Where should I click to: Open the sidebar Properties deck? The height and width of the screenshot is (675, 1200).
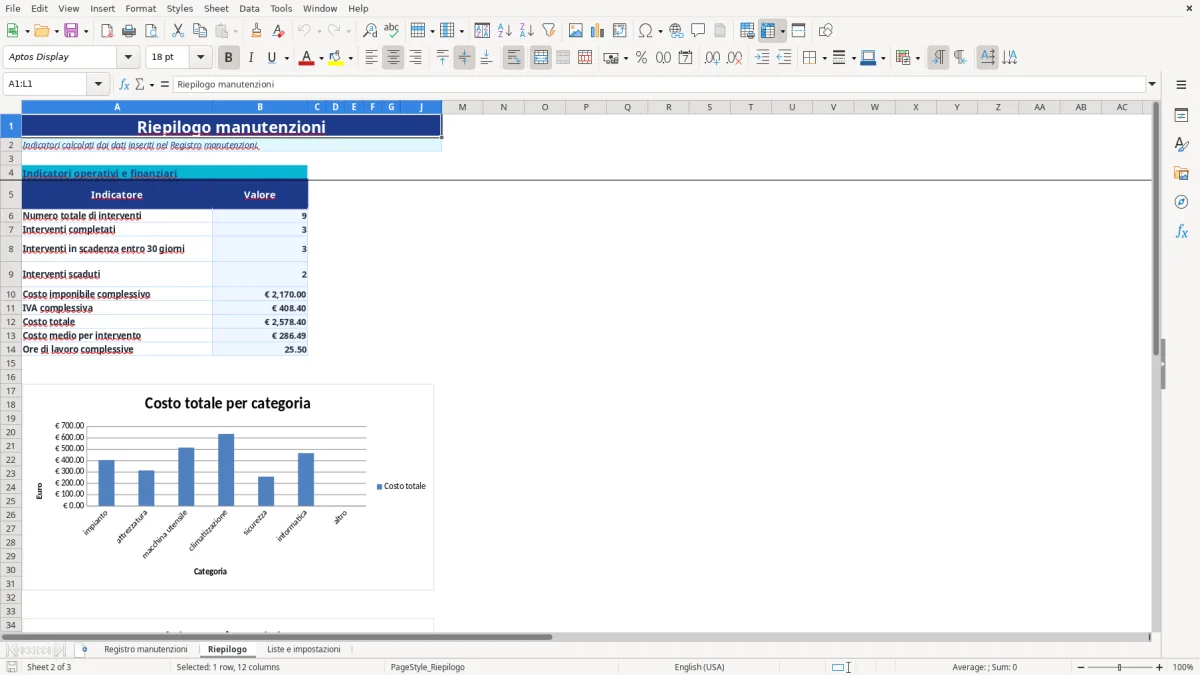1181,116
